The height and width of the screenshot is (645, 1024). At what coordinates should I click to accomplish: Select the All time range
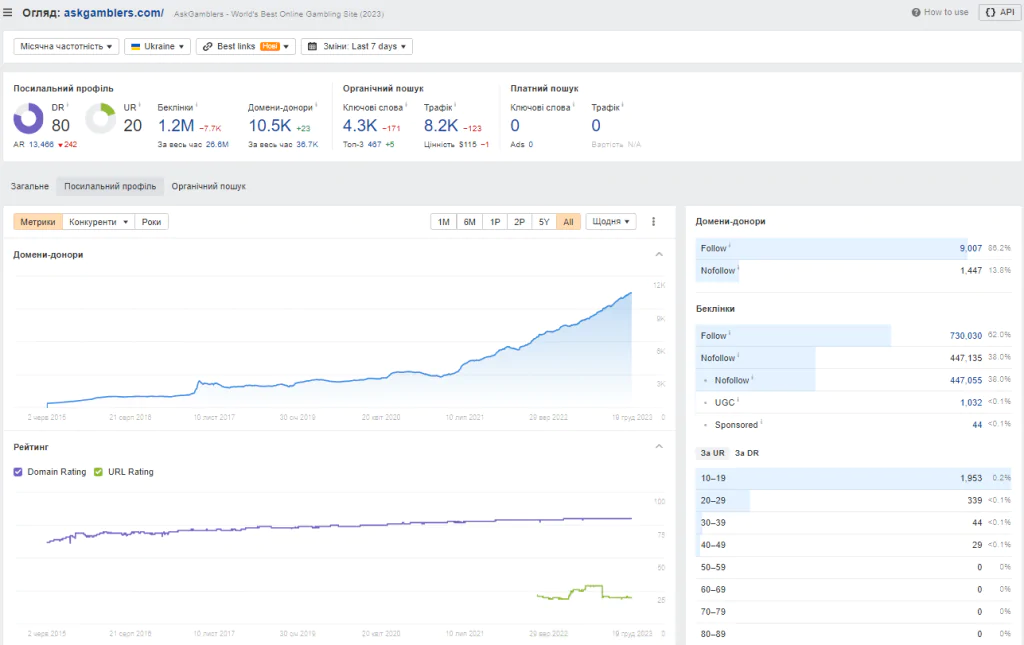(x=568, y=222)
